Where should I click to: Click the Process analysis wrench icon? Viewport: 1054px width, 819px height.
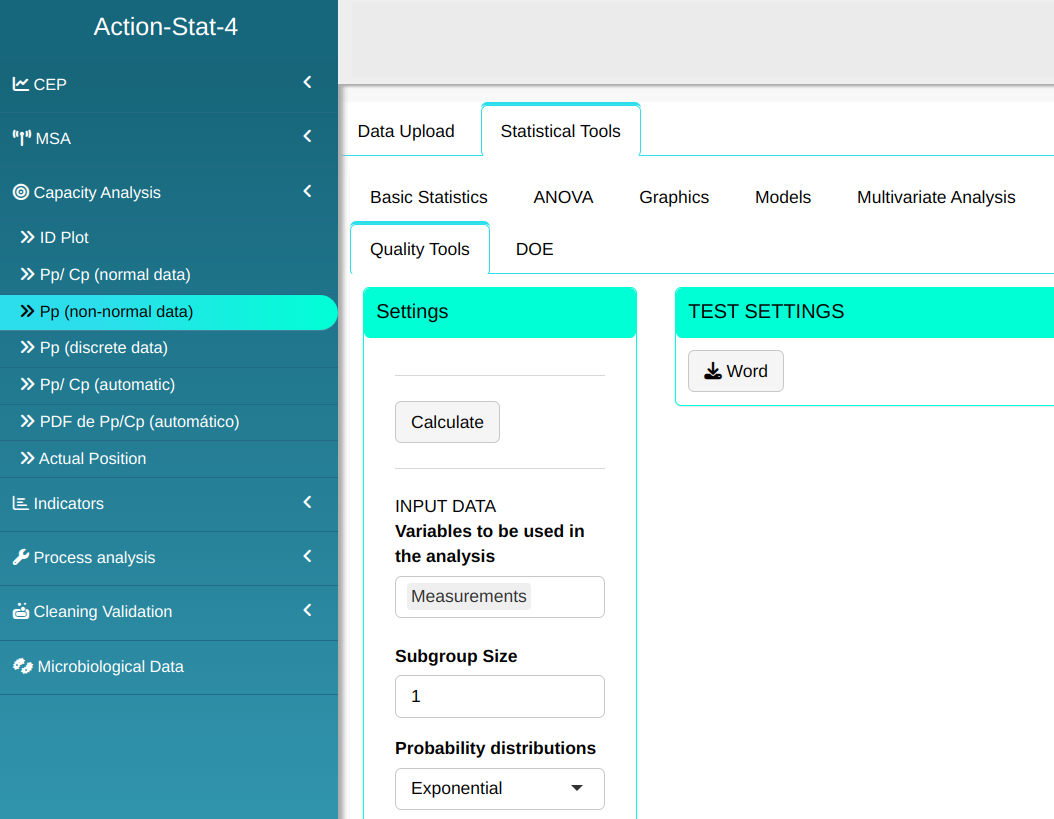(20, 557)
